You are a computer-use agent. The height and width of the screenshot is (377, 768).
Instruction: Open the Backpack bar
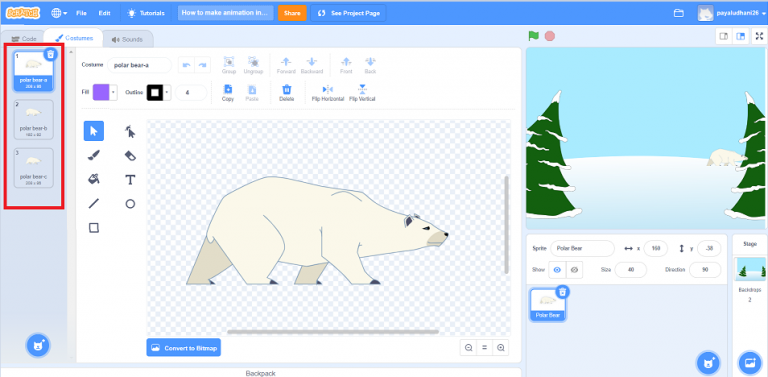click(261, 373)
